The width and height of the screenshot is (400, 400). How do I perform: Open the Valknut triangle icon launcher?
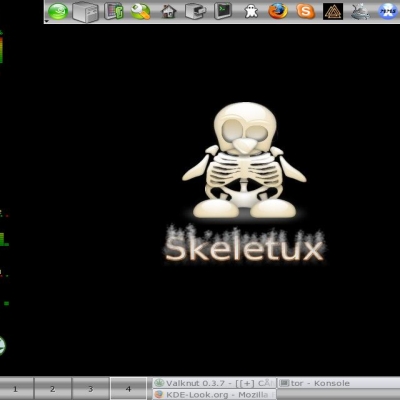[x=333, y=12]
